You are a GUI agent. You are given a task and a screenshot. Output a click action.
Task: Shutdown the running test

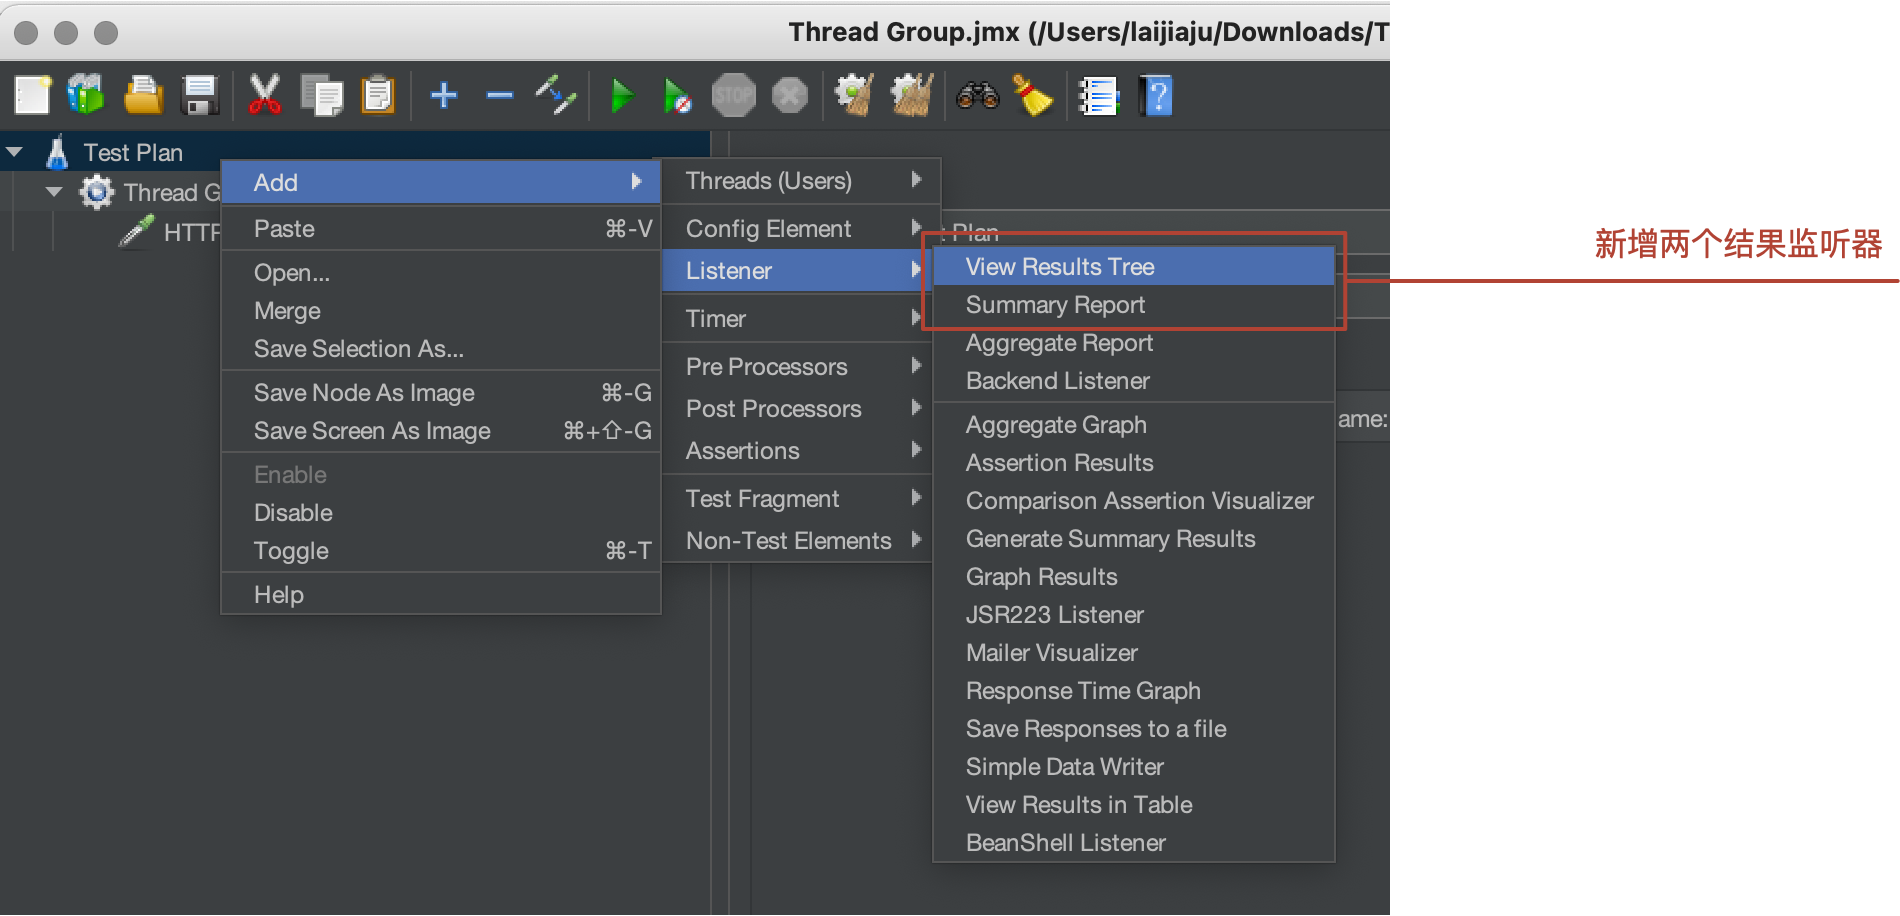pyautogui.click(x=790, y=95)
